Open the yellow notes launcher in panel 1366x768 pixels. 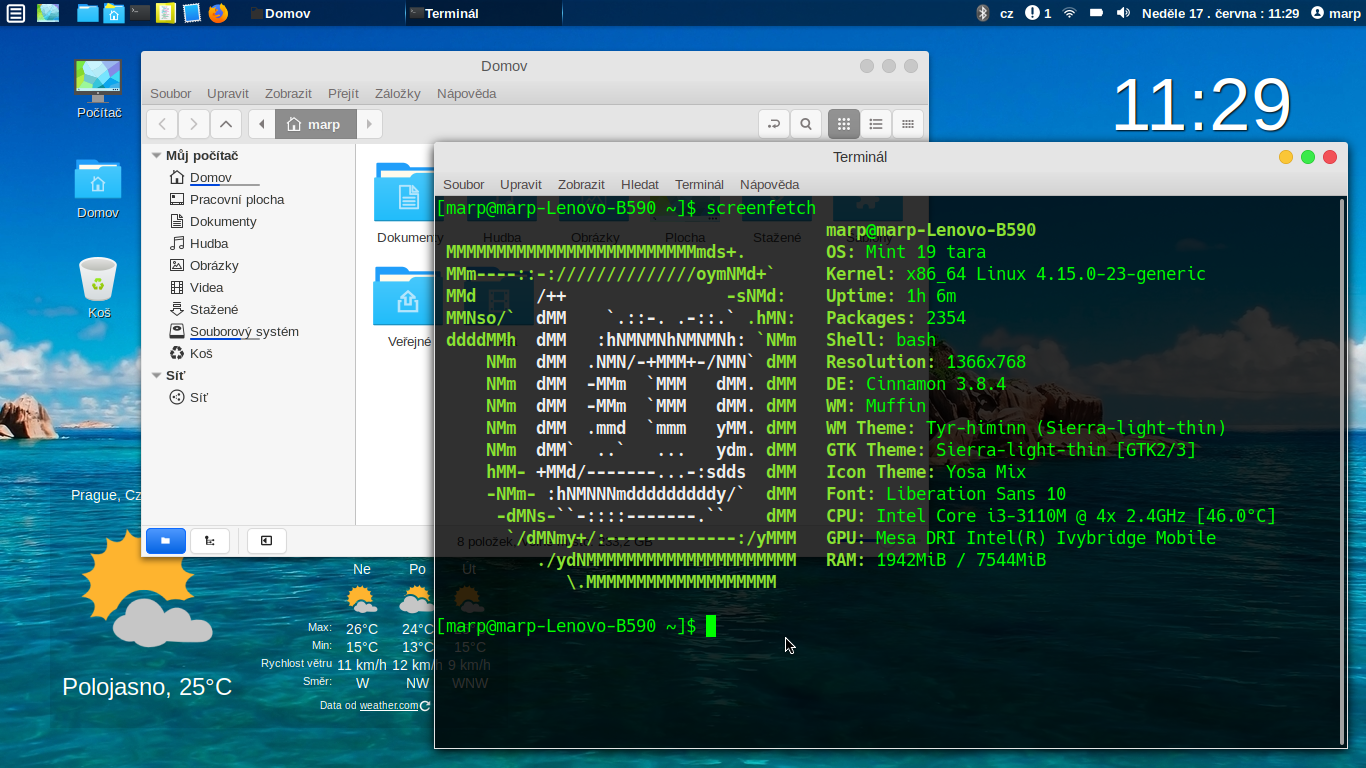(166, 13)
